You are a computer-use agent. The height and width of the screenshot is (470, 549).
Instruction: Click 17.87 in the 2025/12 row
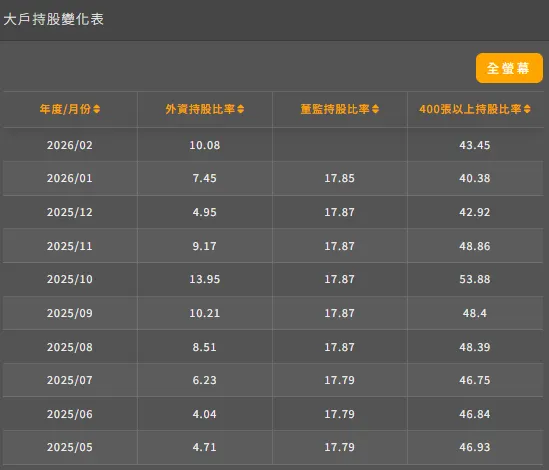click(339, 212)
